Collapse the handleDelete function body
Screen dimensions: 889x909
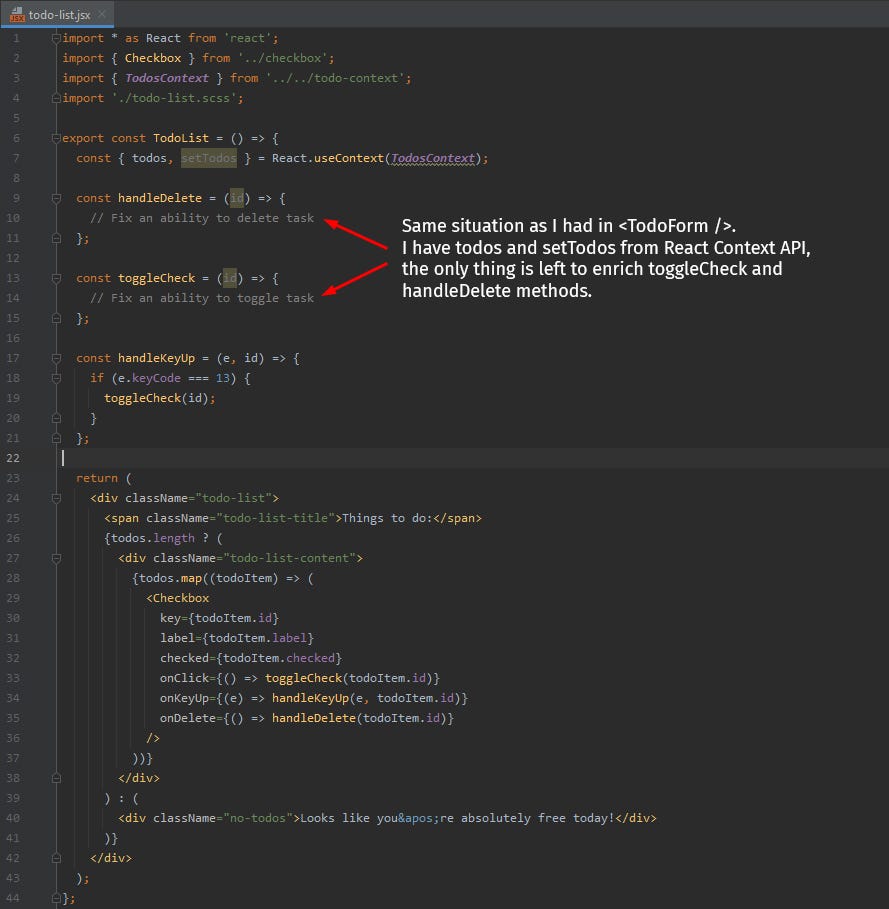coord(56,197)
